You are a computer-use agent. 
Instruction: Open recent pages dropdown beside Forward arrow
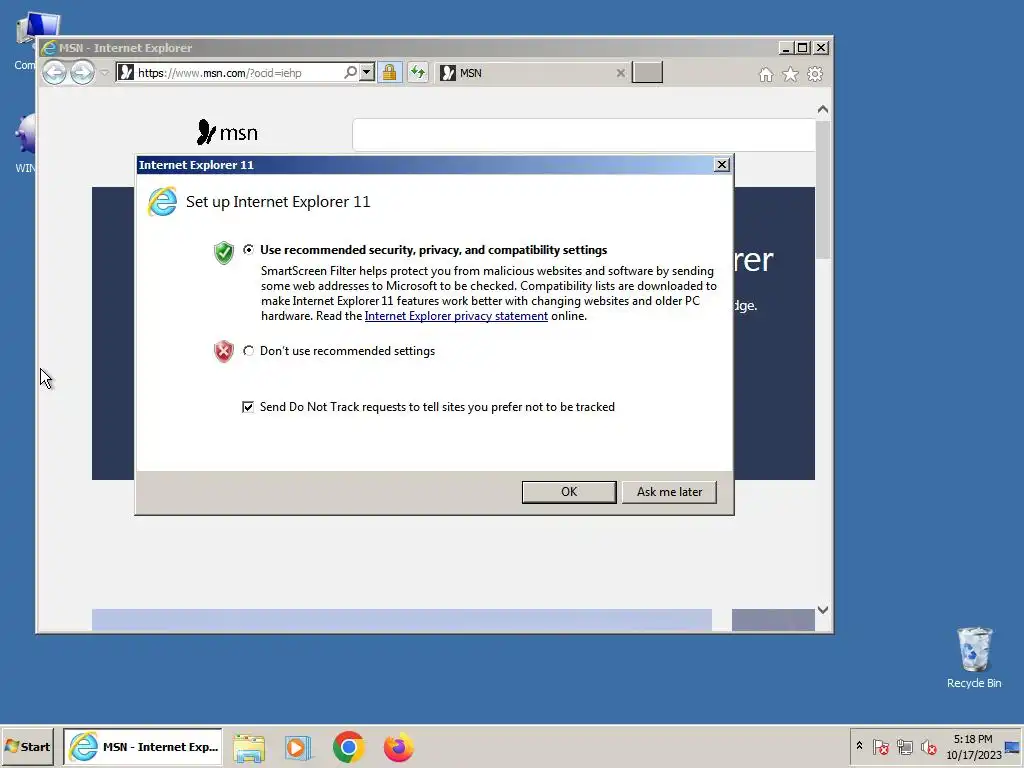pos(104,72)
